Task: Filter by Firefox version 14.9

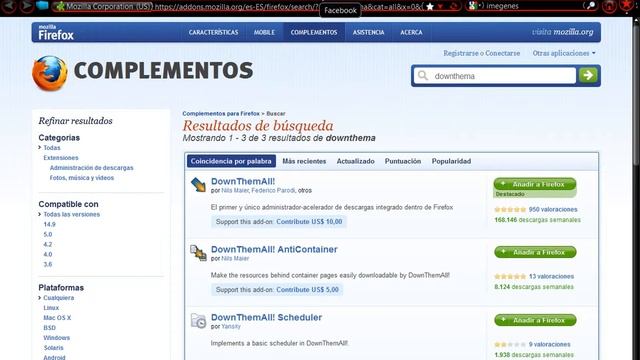Action: coord(49,224)
